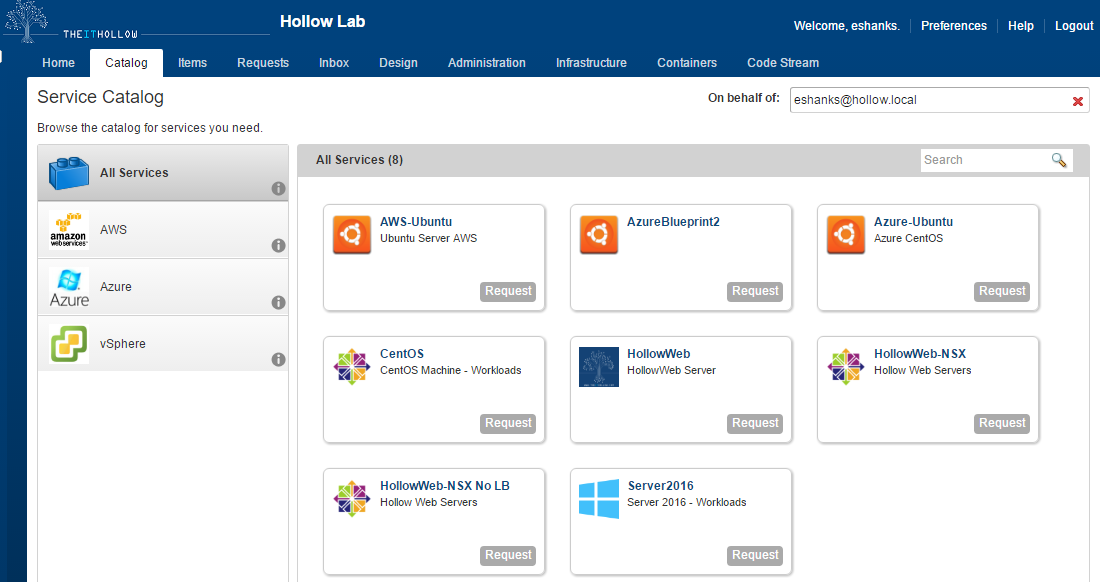Open info icon for vSphere service

coord(278,360)
